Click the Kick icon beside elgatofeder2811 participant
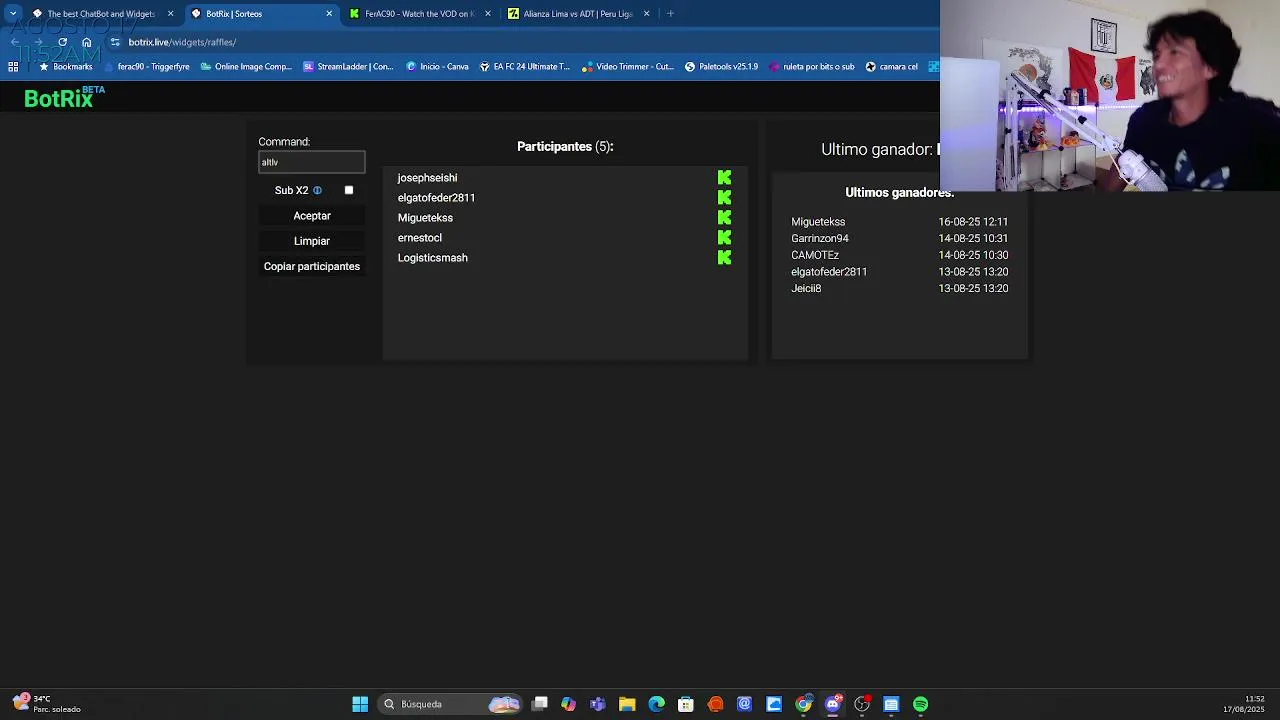 pos(724,198)
